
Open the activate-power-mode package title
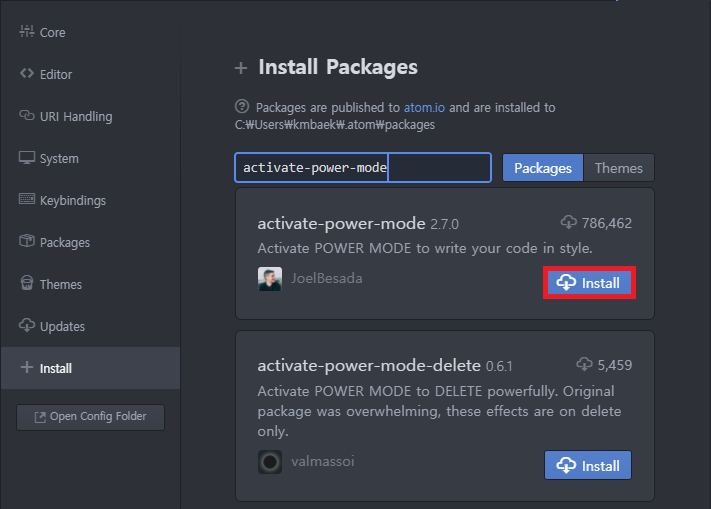pos(341,223)
